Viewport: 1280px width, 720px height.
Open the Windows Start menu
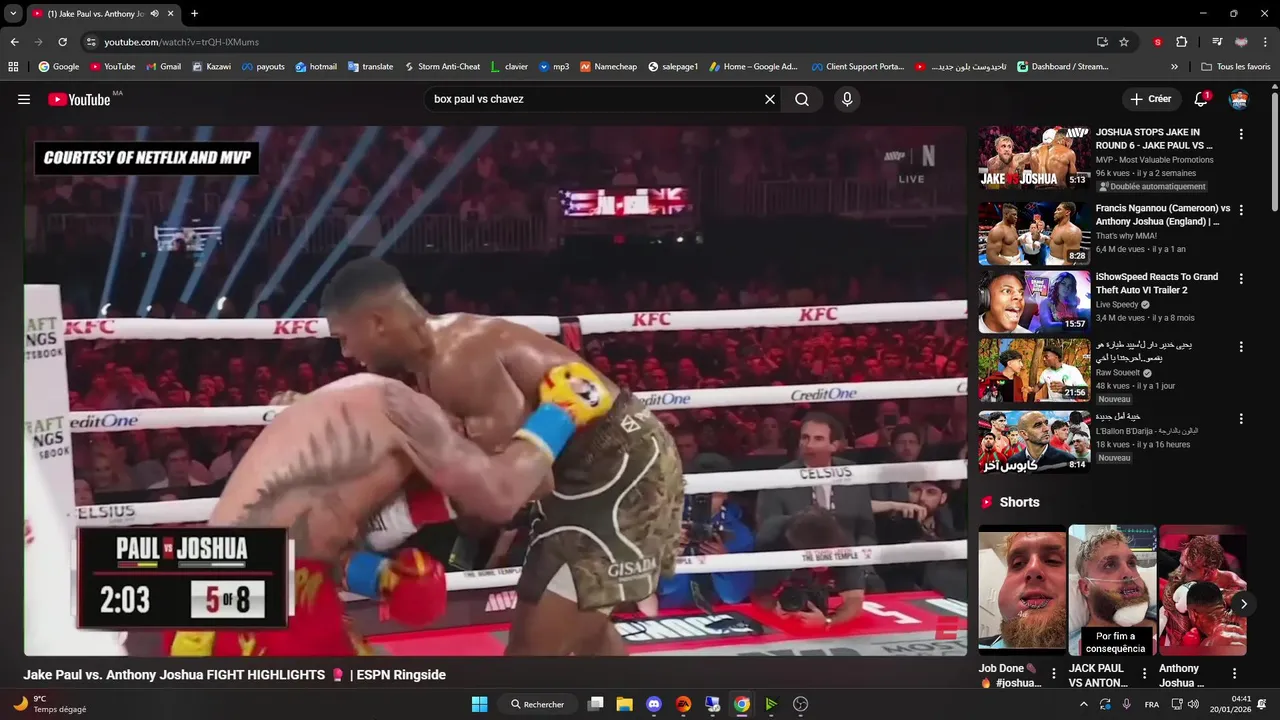click(x=480, y=704)
